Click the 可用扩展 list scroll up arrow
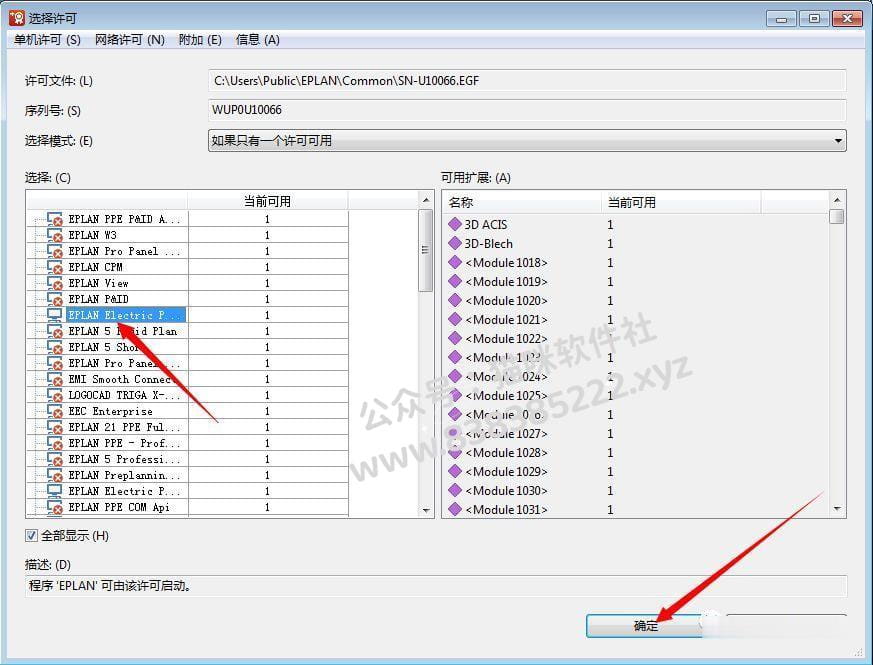Screen dimensions: 873x665 [837, 200]
